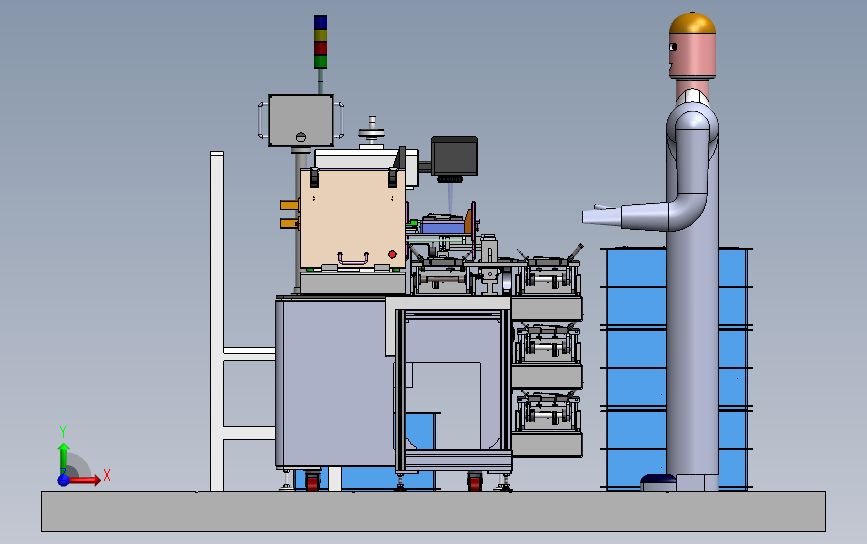
Task: Select the left black latch on the enclosure
Action: point(314,177)
